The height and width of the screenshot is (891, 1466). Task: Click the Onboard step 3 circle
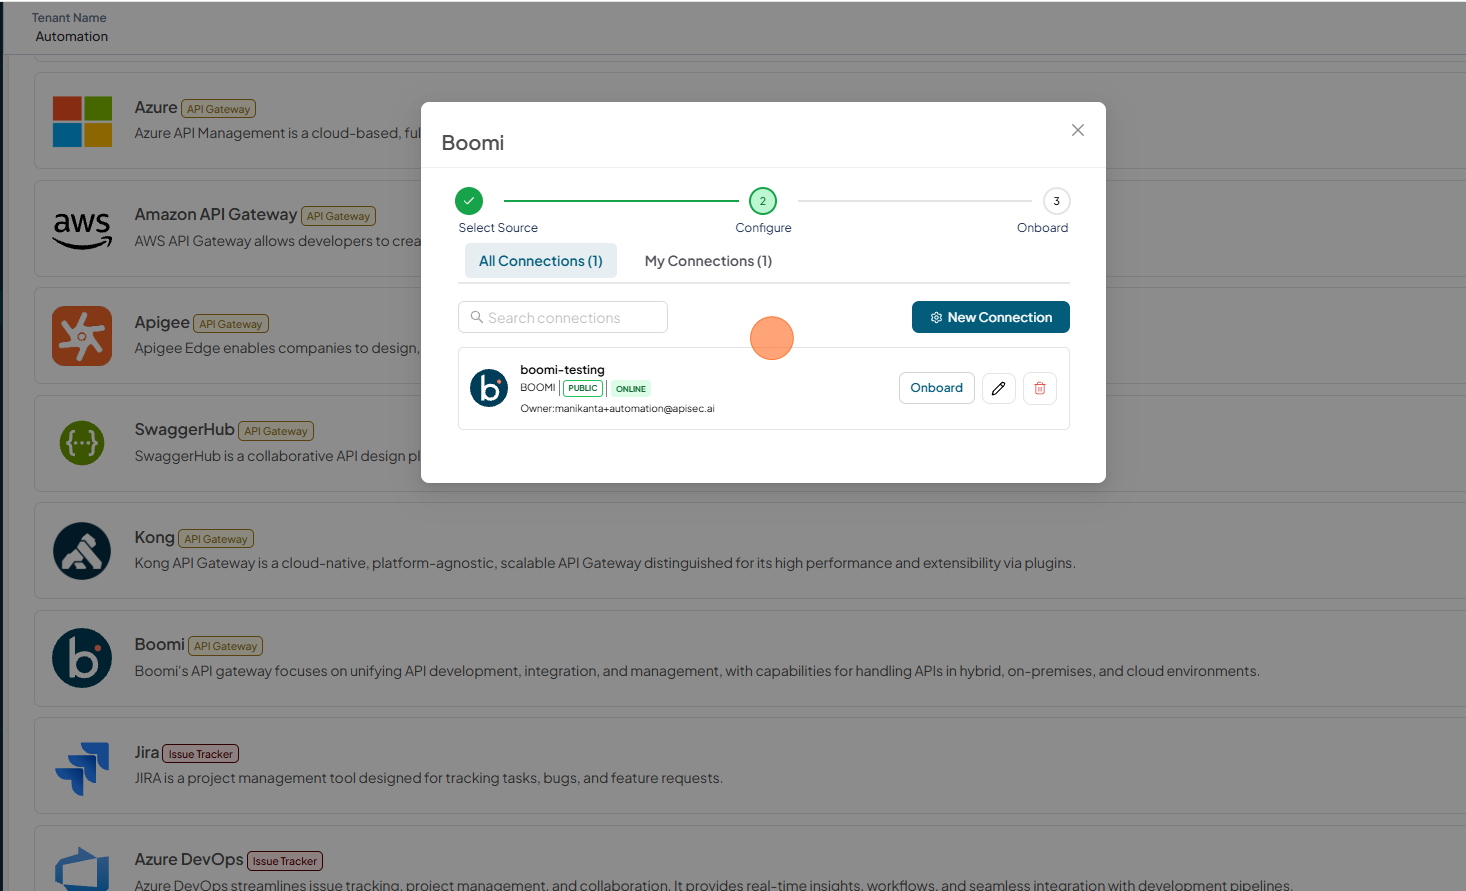pyautogui.click(x=1057, y=201)
